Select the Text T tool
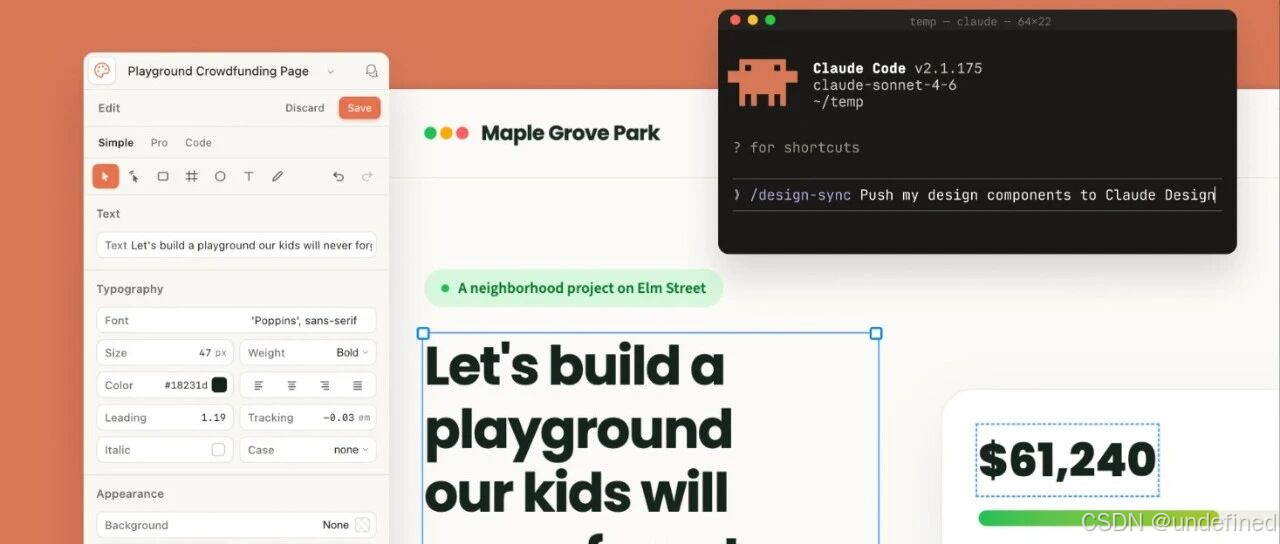Viewport: 1280px width, 544px height. 249,176
